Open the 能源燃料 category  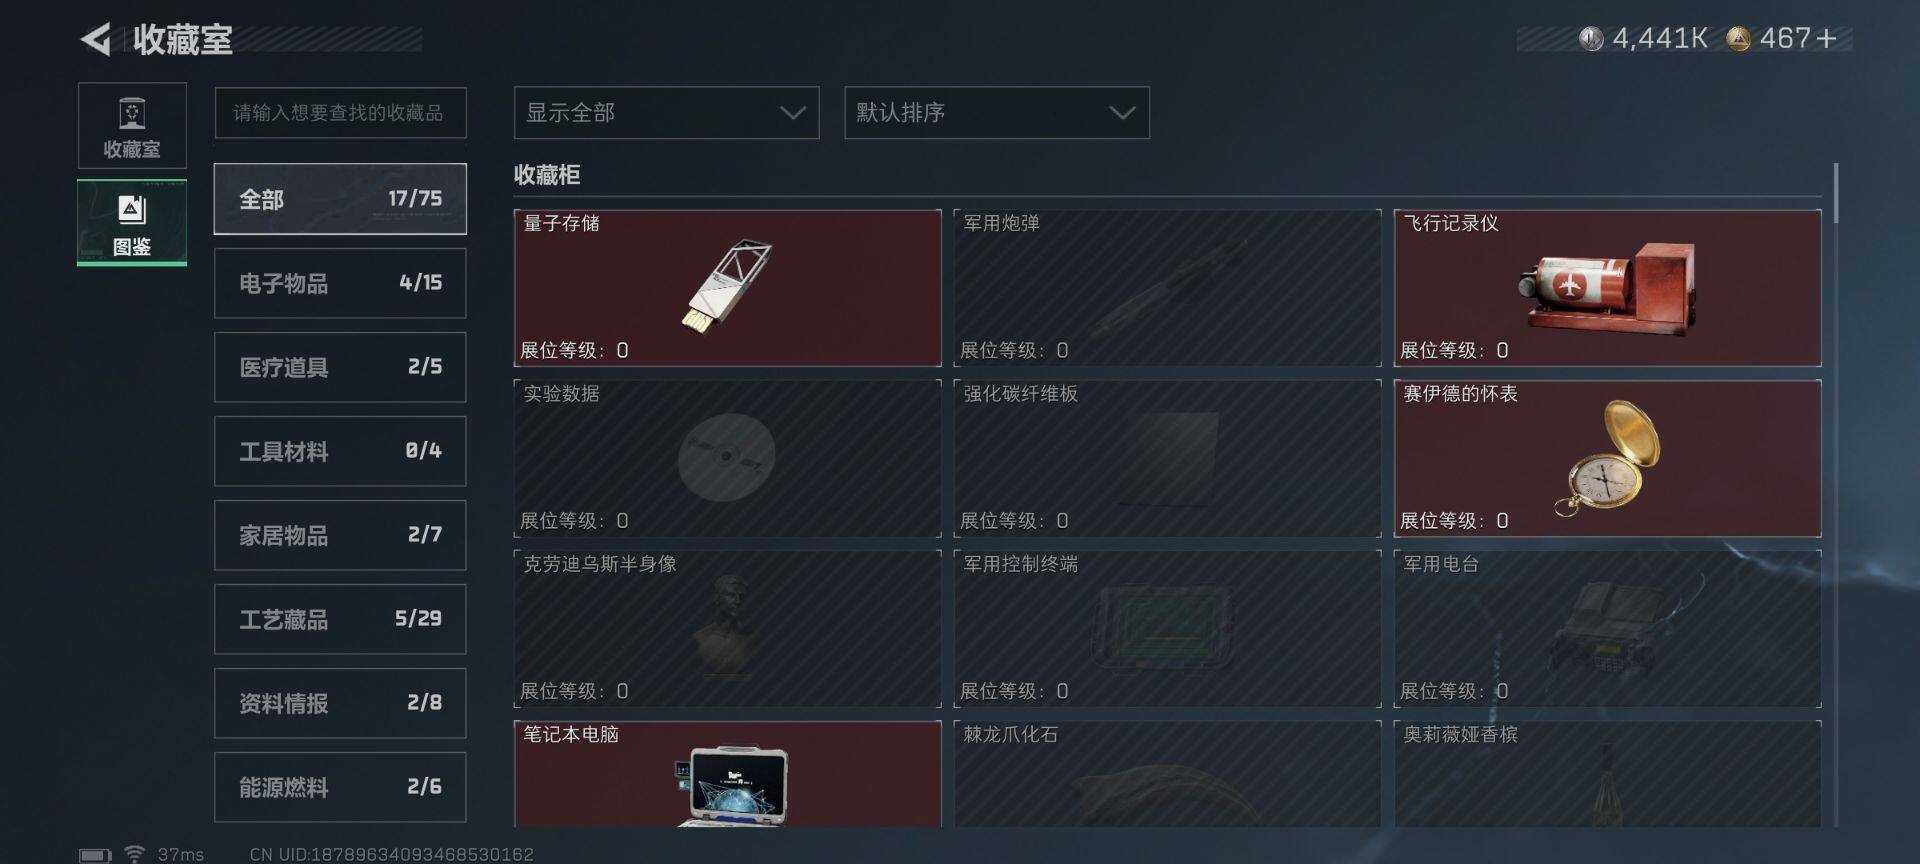pos(340,787)
